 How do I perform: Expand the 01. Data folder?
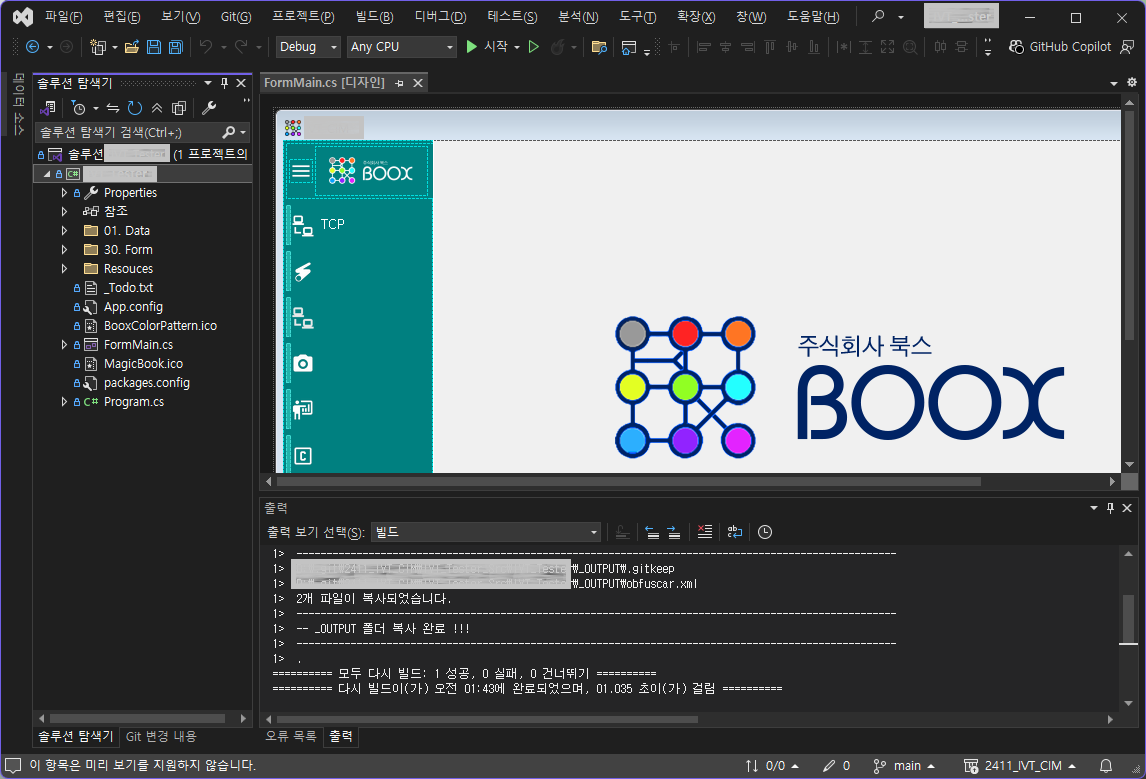click(64, 230)
